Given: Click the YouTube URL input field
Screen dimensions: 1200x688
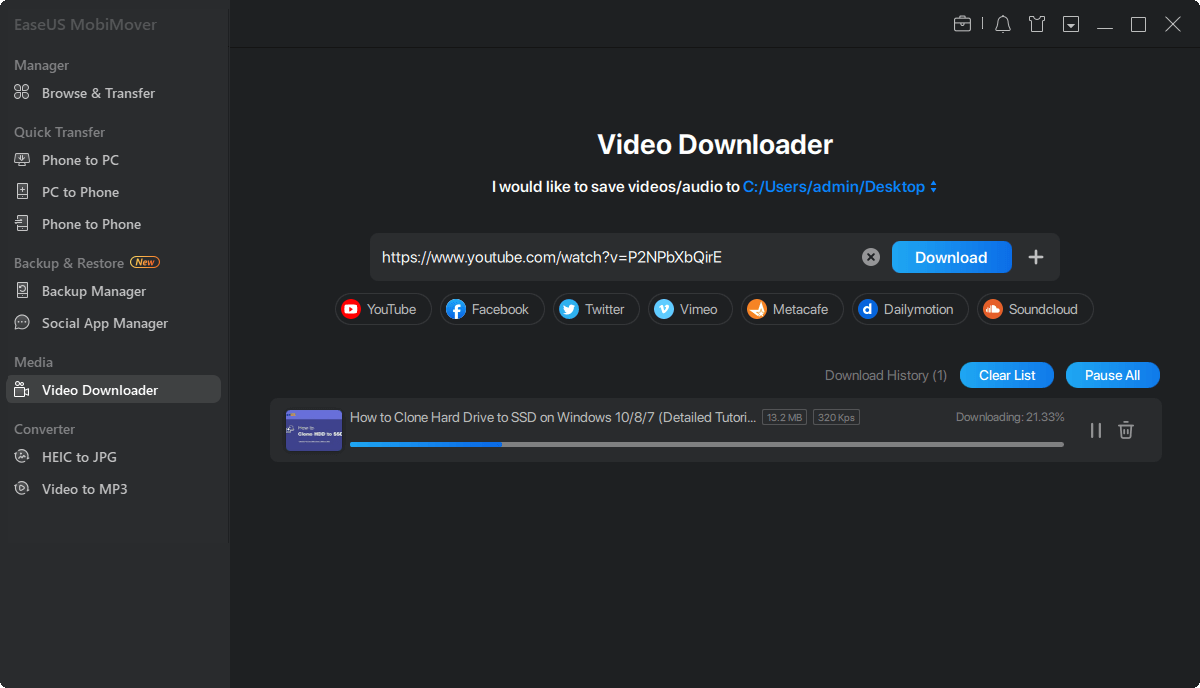Looking at the screenshot, I should 615,257.
